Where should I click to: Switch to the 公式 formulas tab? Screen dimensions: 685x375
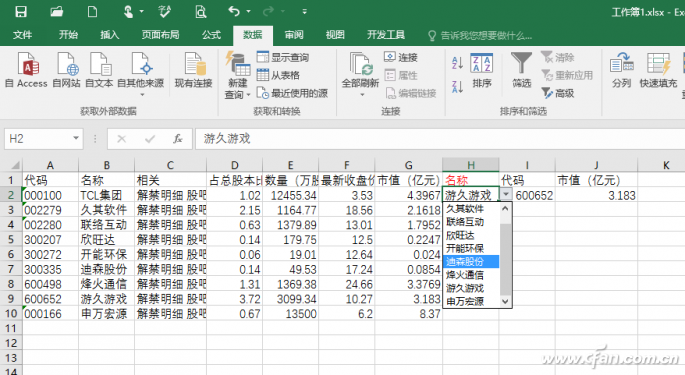[211, 35]
